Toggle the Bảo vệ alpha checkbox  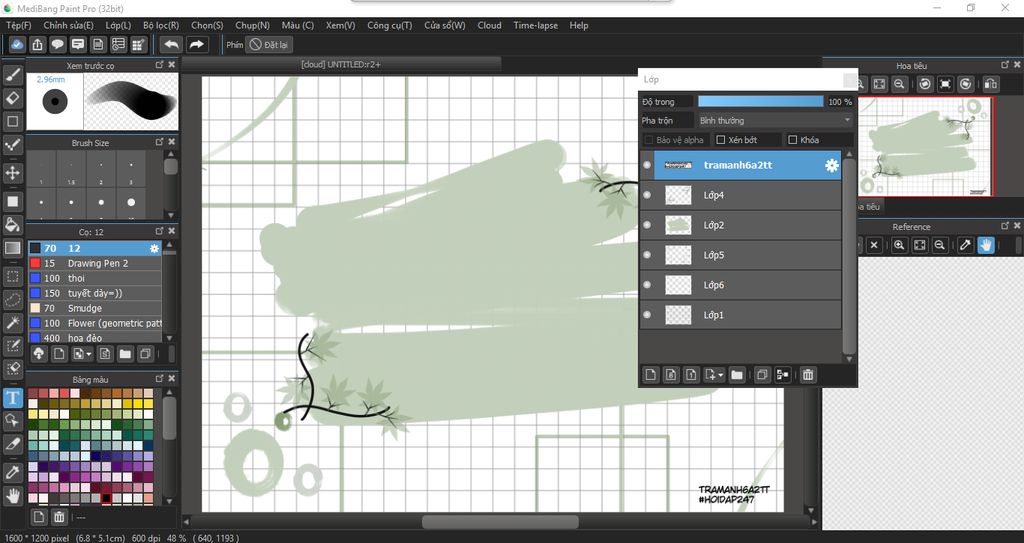(649, 140)
